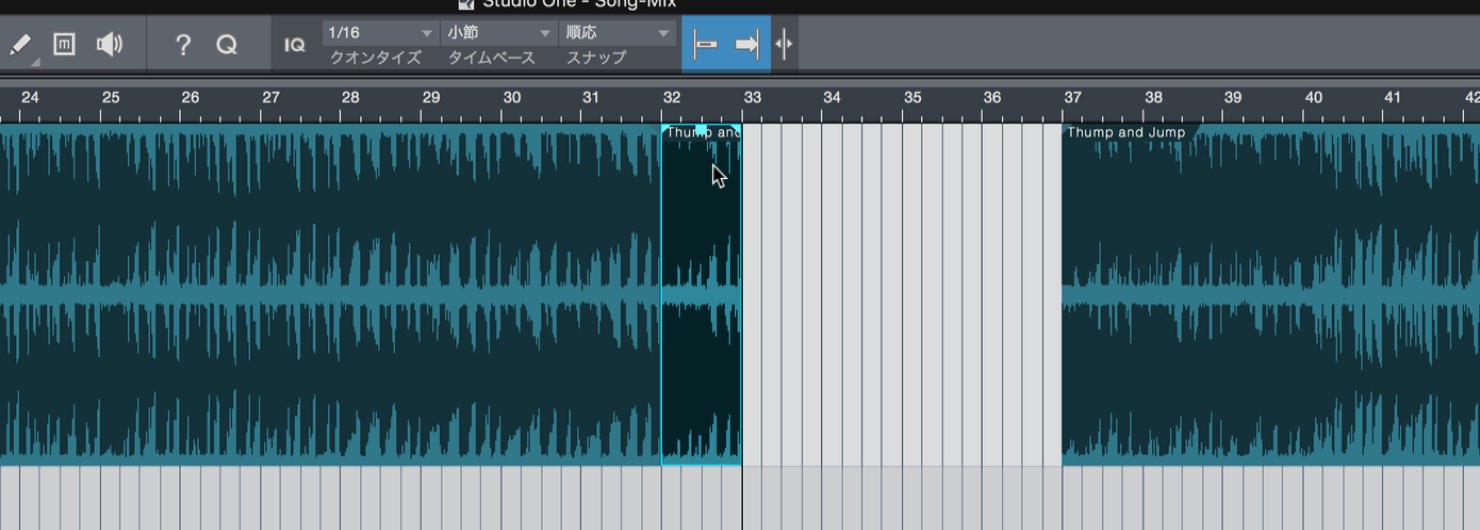Open the 順応 snap mode dropdown
The height and width of the screenshot is (530, 1480).
pyautogui.click(x=616, y=33)
